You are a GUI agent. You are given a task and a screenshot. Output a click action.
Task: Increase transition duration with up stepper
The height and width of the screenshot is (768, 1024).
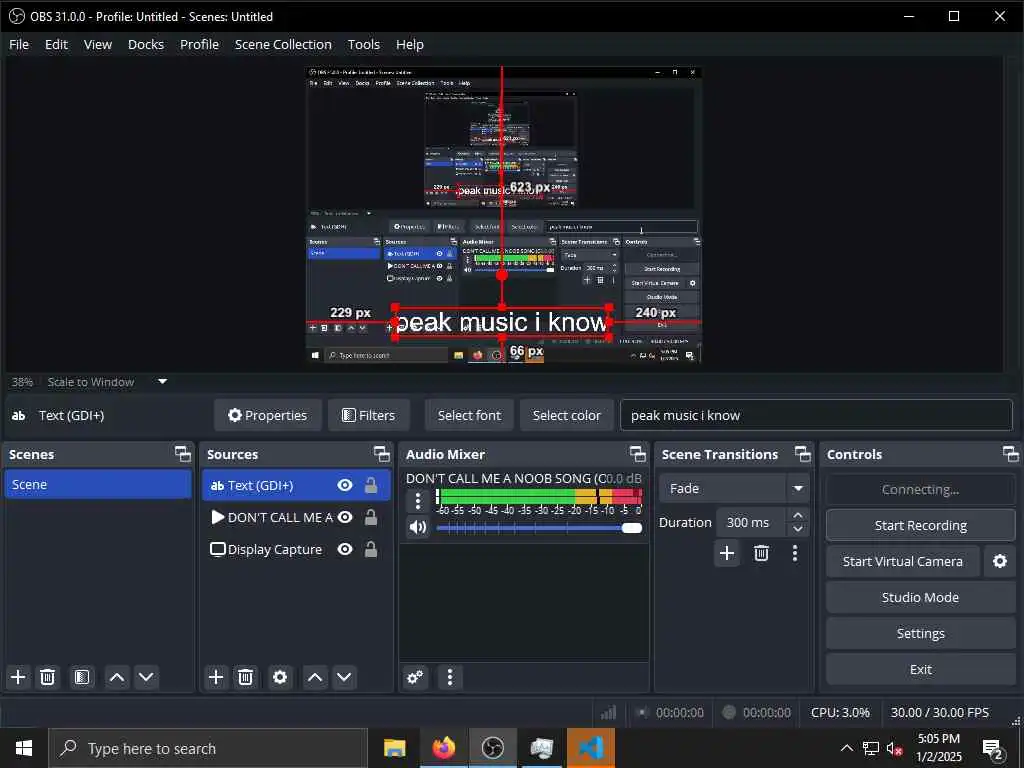coord(797,515)
